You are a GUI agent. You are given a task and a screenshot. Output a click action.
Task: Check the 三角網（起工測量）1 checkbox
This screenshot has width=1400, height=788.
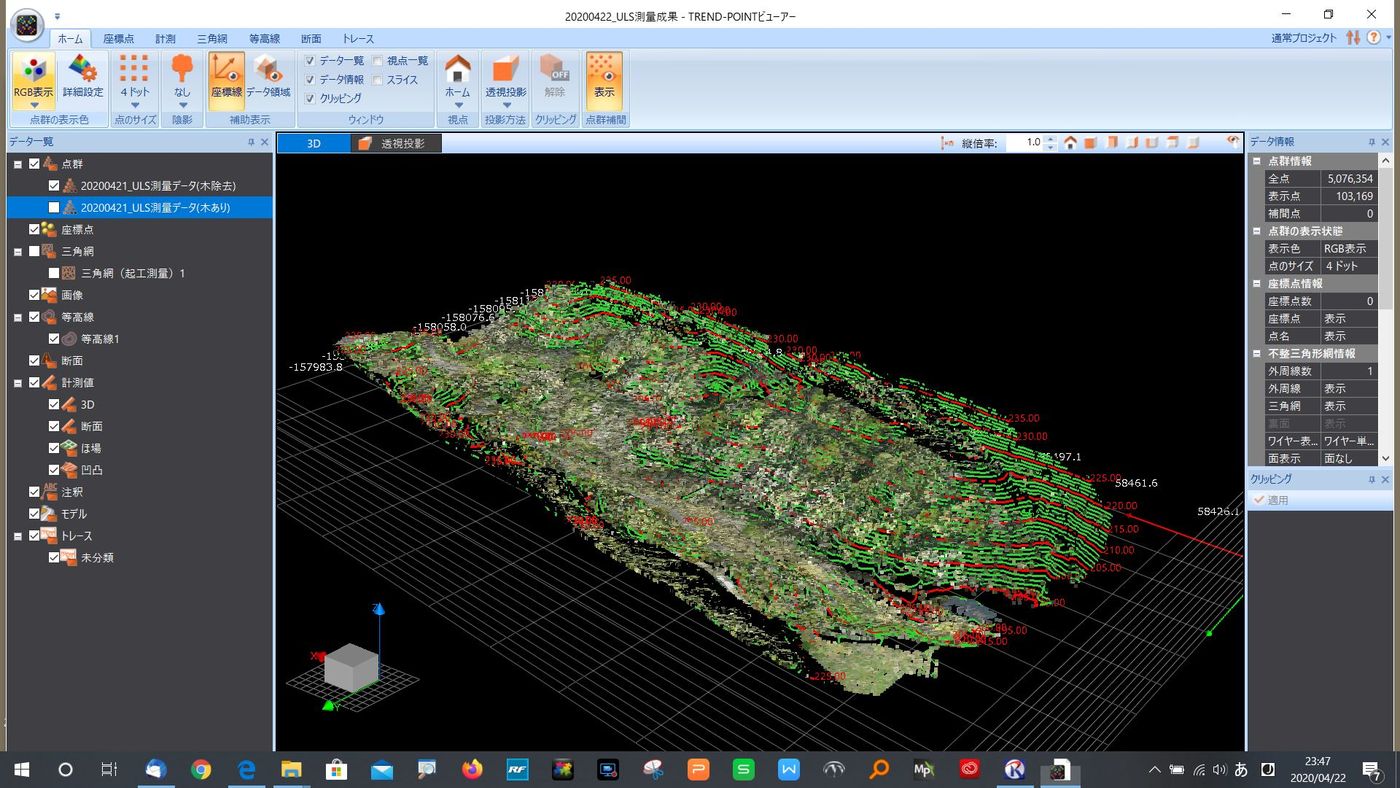point(54,273)
